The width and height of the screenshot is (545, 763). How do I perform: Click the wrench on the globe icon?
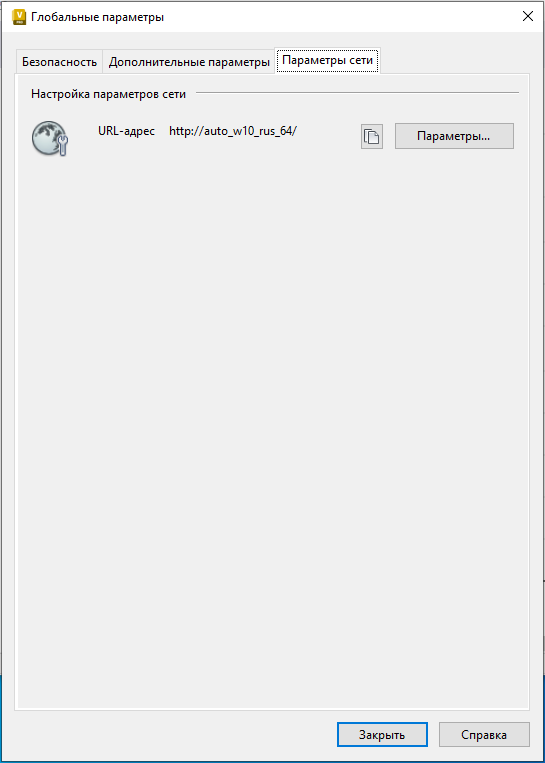(63, 146)
